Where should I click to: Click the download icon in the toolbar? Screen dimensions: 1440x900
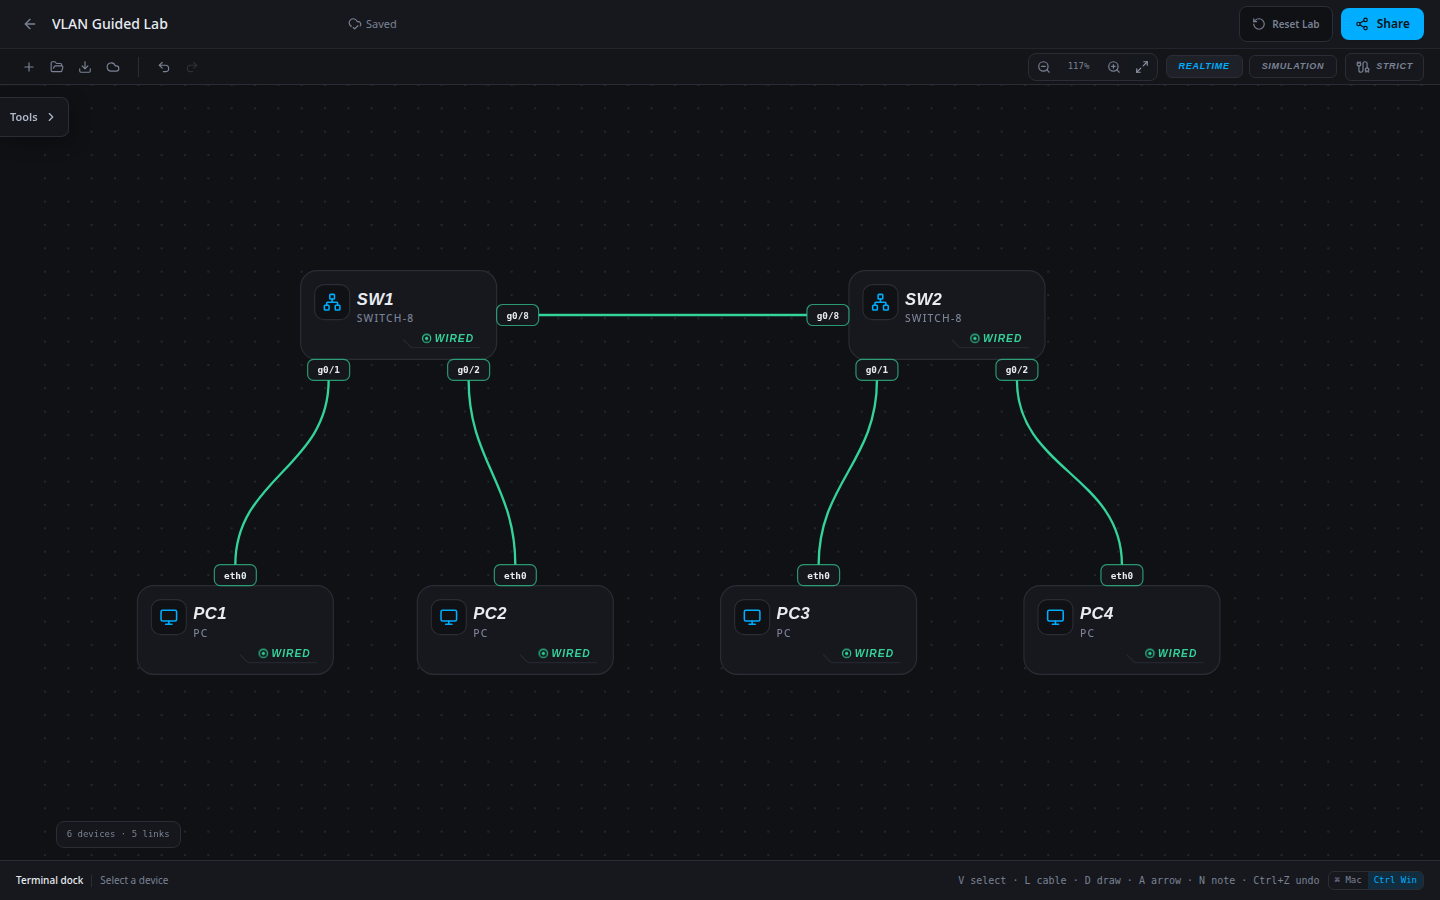pyautogui.click(x=85, y=67)
